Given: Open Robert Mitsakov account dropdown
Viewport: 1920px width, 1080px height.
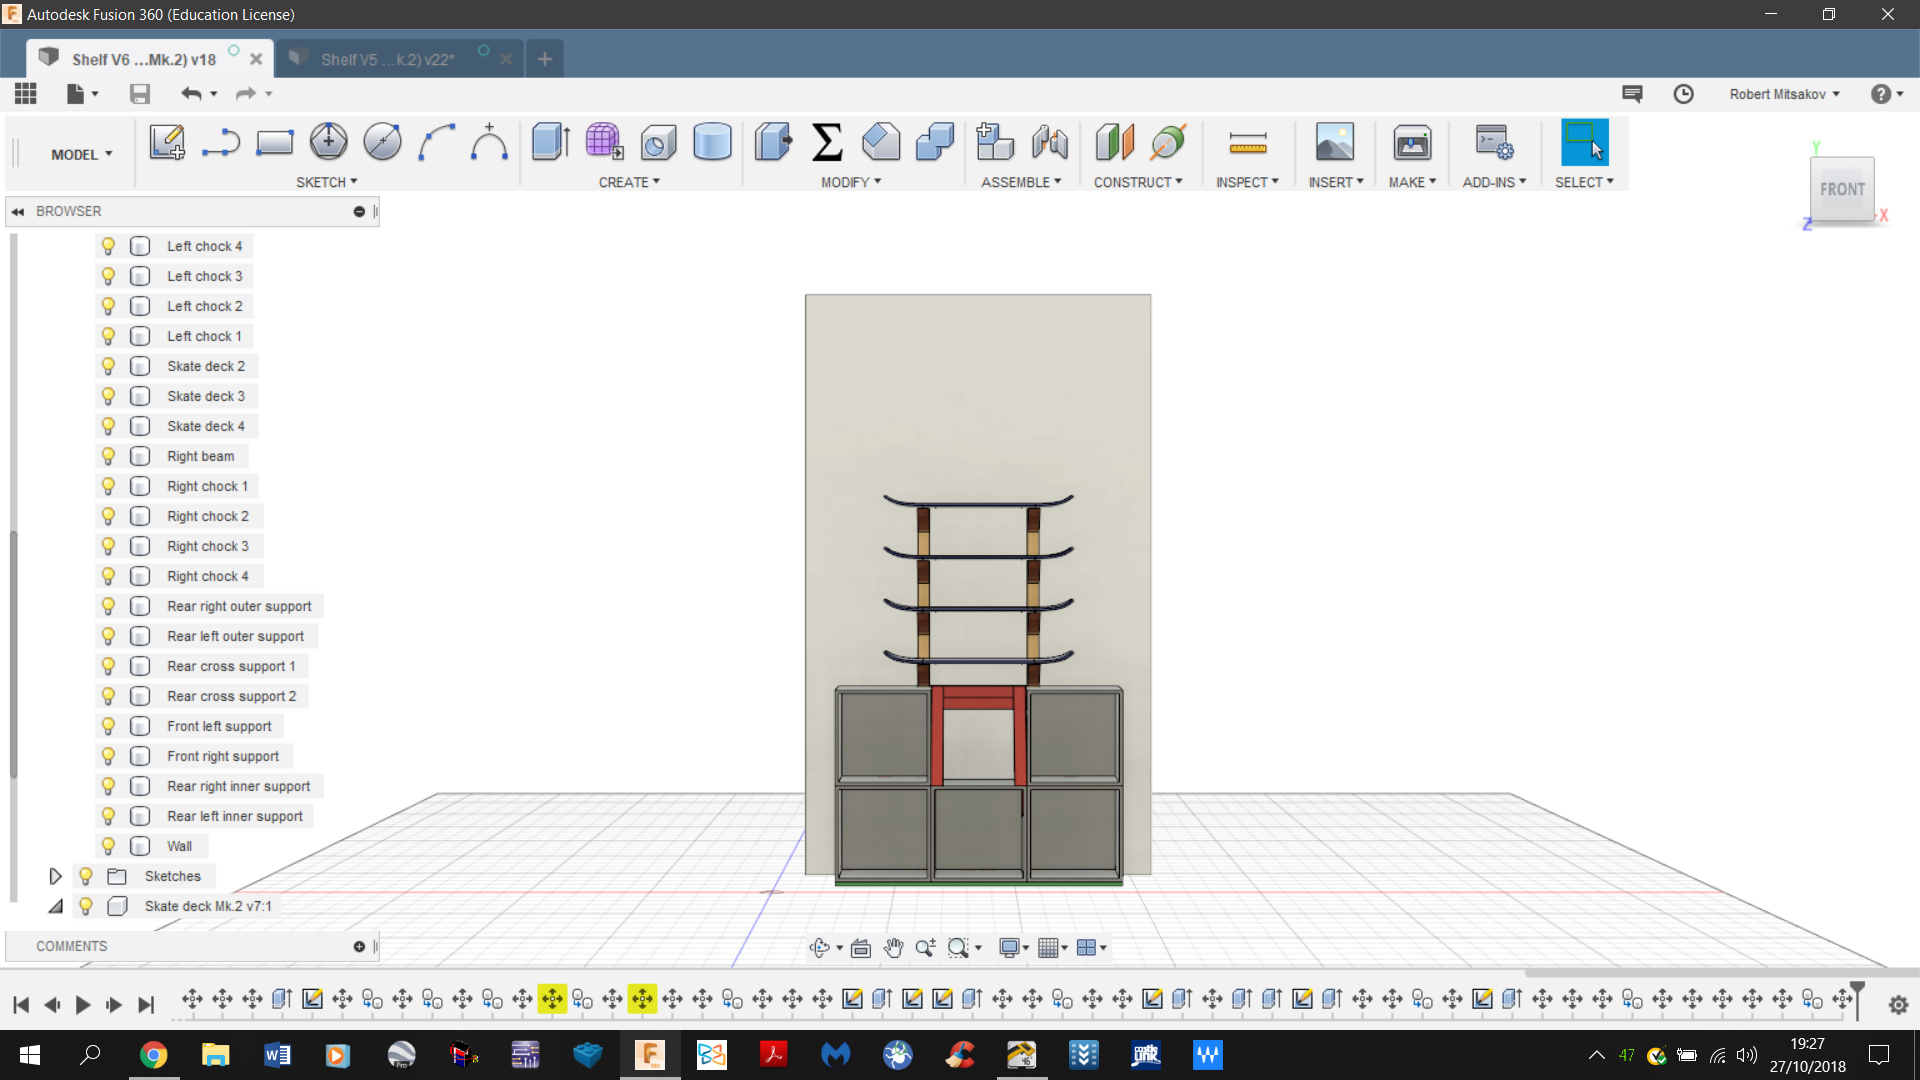Looking at the screenshot, I should pos(1785,94).
